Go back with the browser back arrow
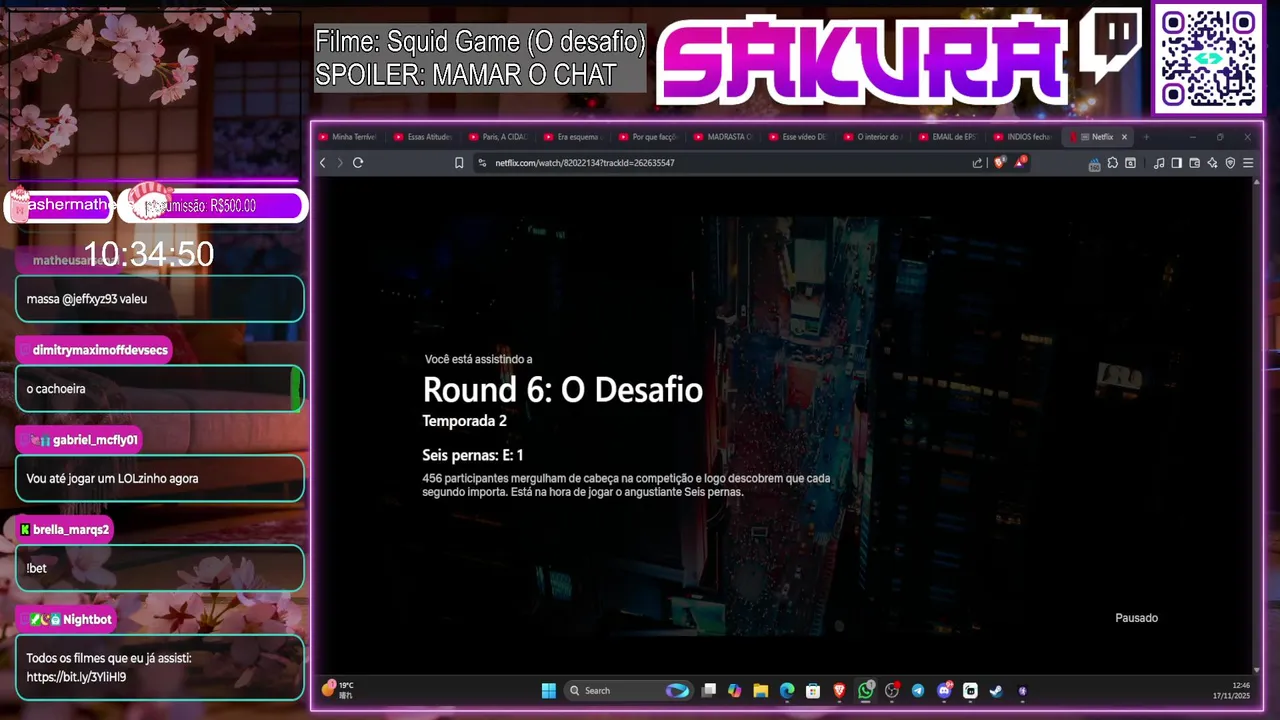The height and width of the screenshot is (720, 1280). [322, 163]
